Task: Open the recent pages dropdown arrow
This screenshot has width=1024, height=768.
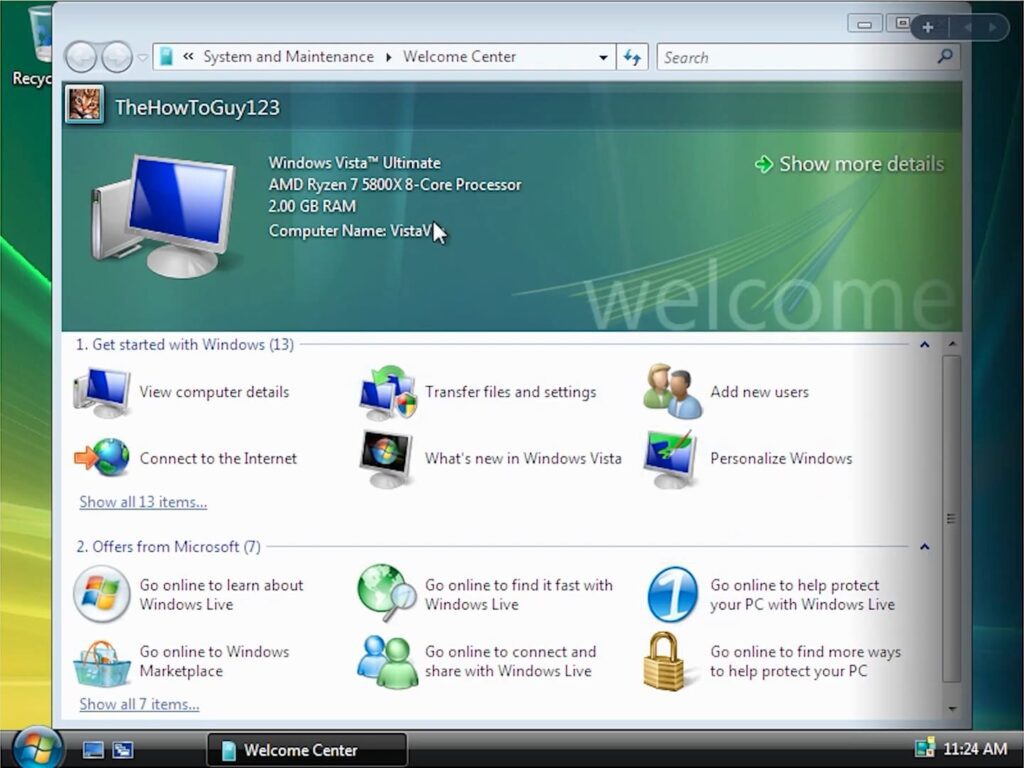Action: [x=143, y=58]
